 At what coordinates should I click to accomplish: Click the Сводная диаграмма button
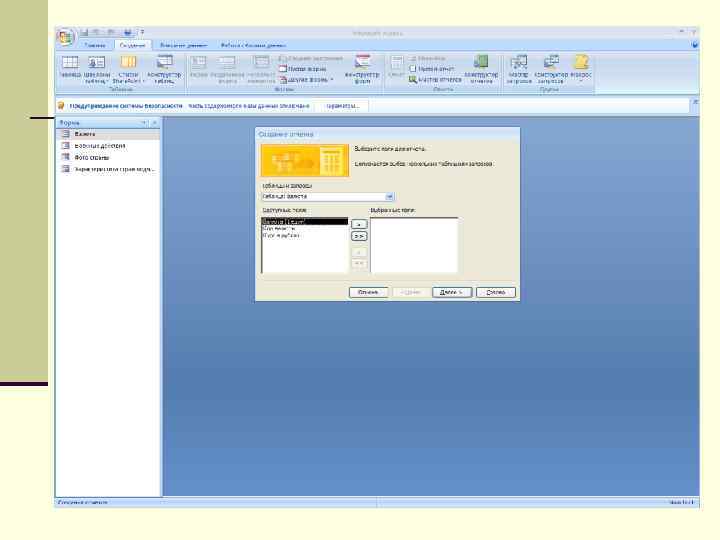[311, 59]
